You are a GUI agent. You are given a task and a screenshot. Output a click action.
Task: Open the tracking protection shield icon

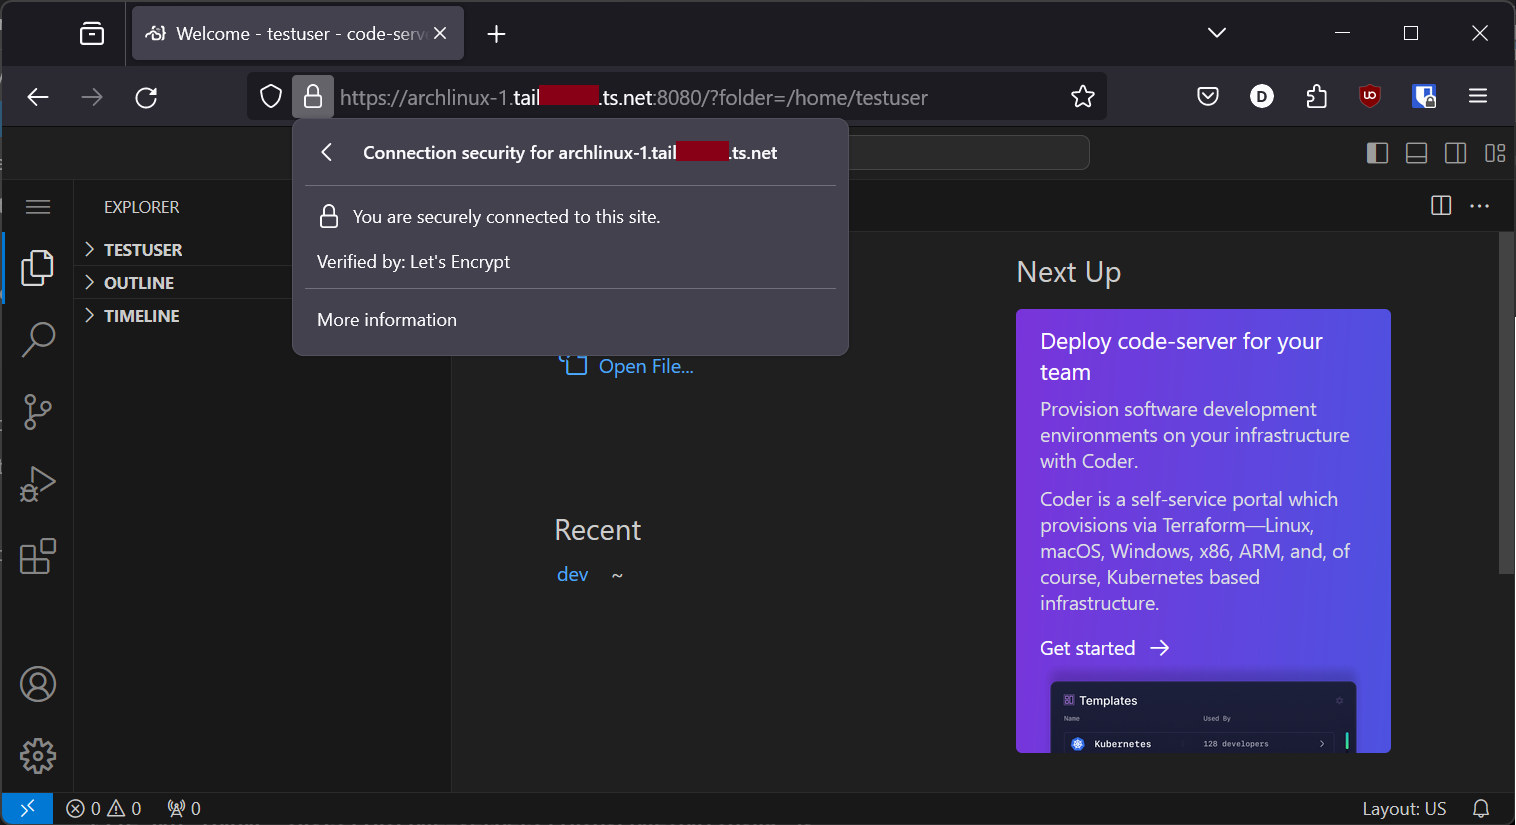(271, 97)
